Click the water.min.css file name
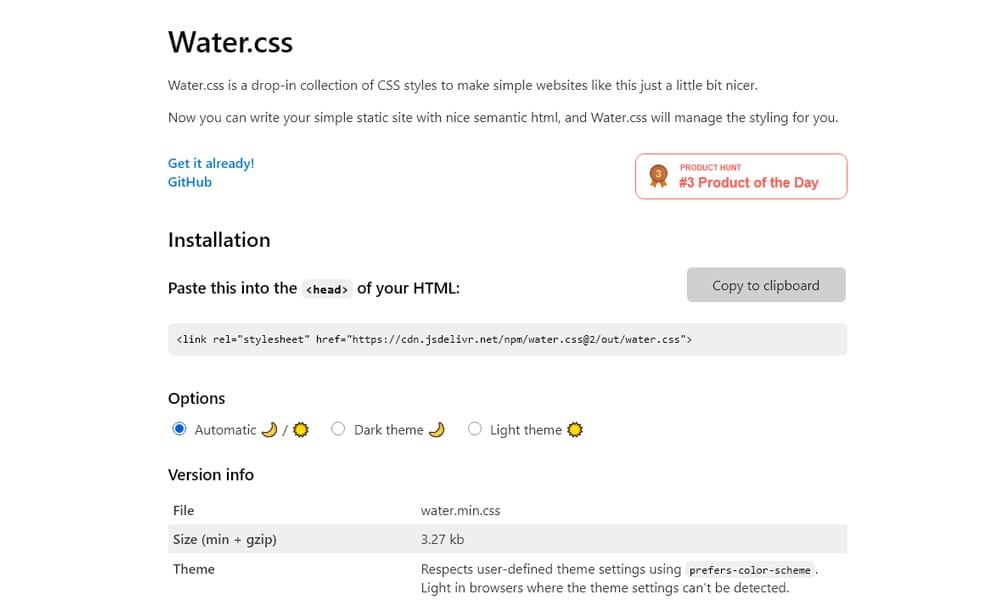The height and width of the screenshot is (600, 1000). click(463, 510)
